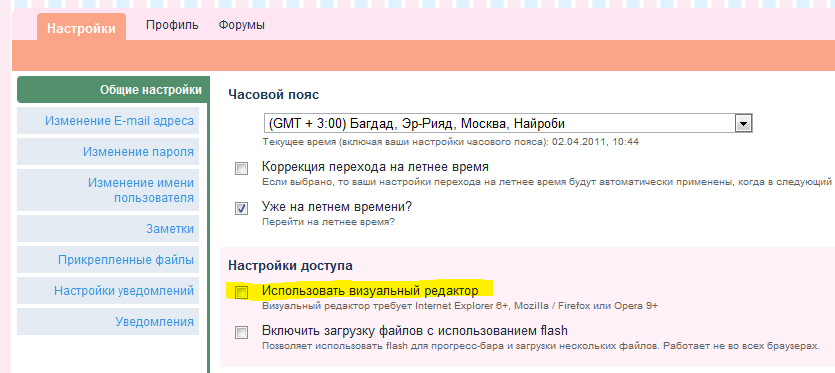Image resolution: width=835 pixels, height=373 pixels.
Task: Enable Коррекция перехода на летнее время checkbox
Action: 242,169
